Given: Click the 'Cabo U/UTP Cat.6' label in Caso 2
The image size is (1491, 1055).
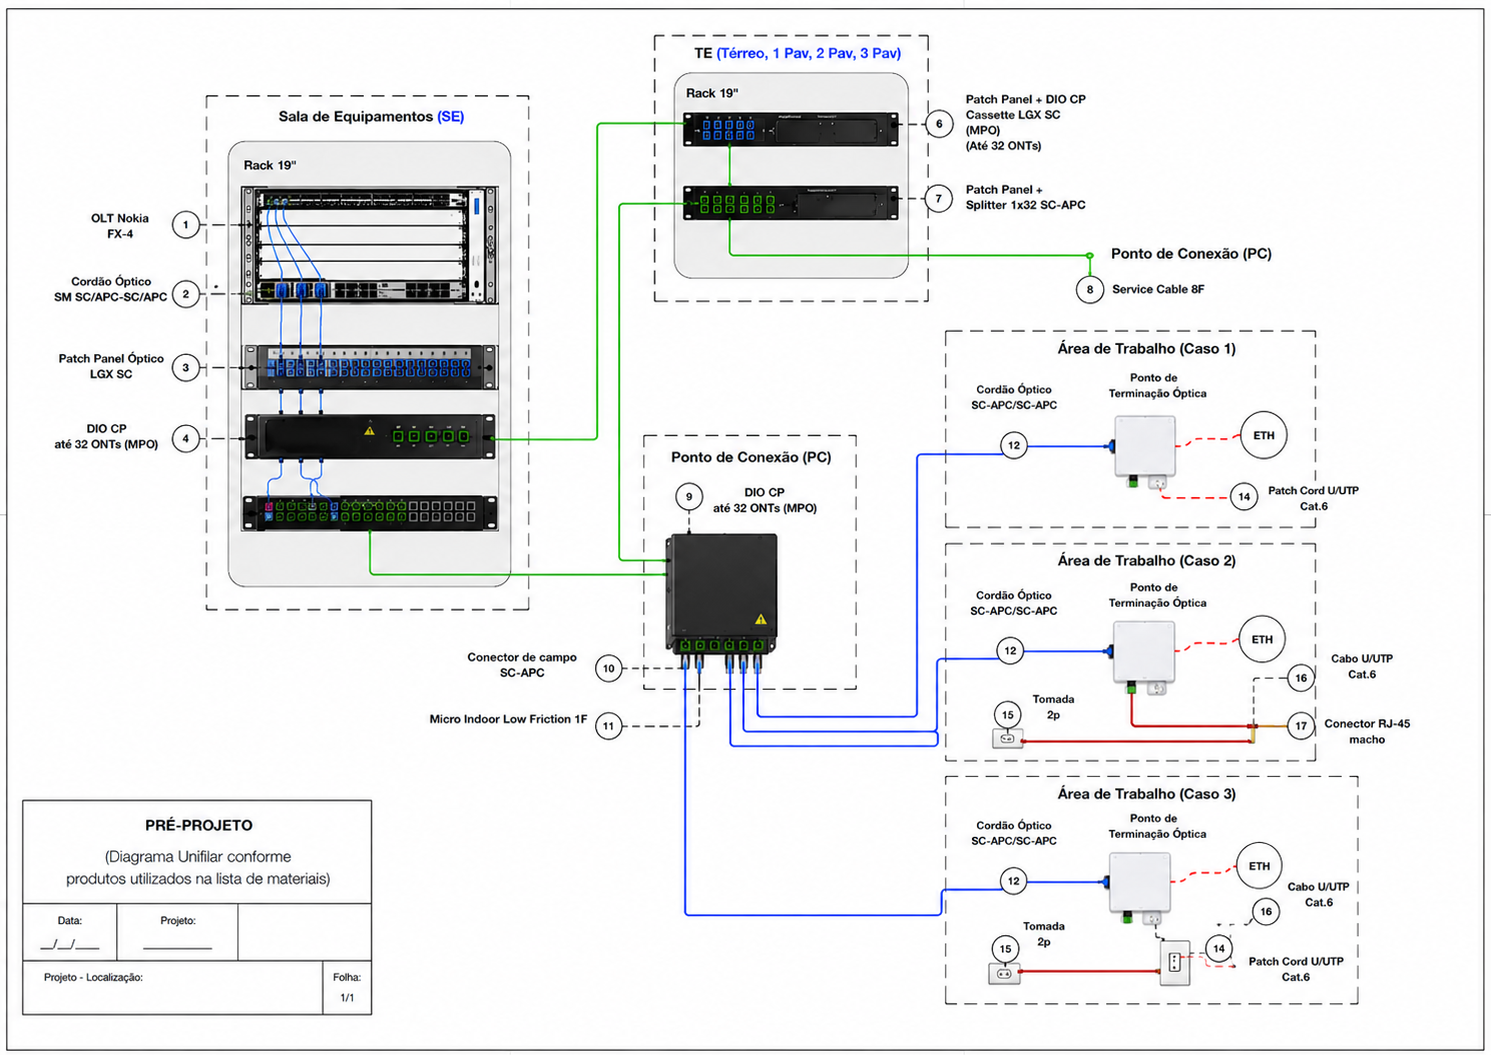Looking at the screenshot, I should 1362,666.
